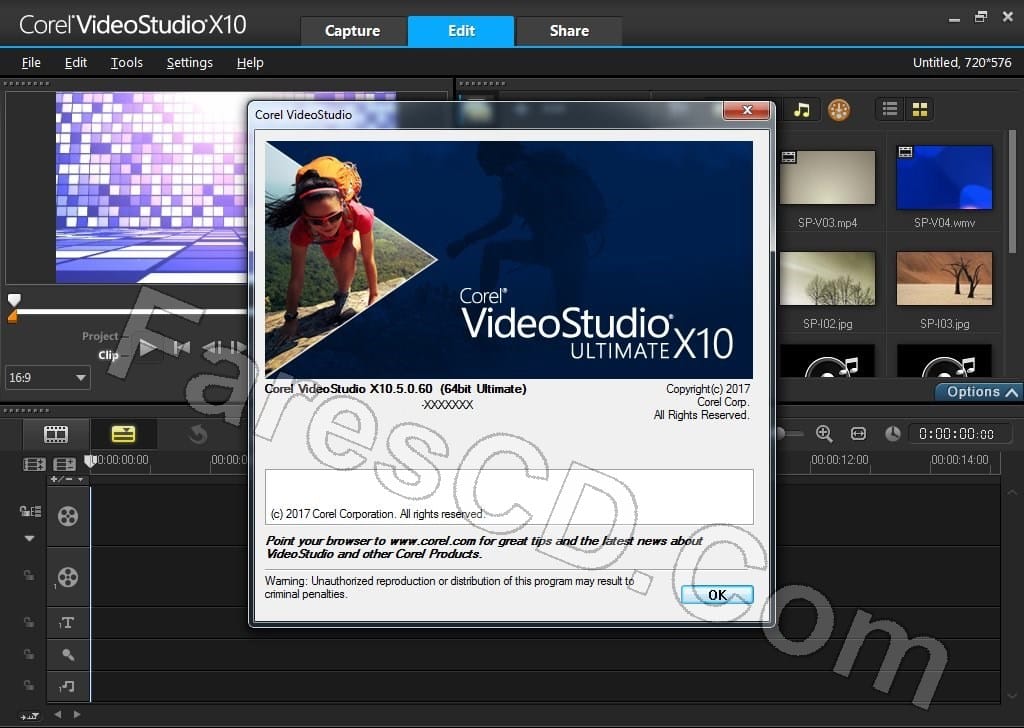1024x728 pixels.
Task: Open the File menu
Action: 31,63
